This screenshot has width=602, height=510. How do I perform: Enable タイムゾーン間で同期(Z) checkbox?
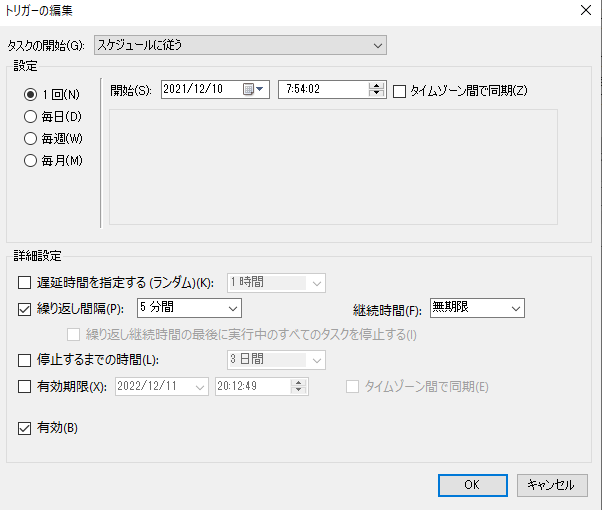click(399, 91)
